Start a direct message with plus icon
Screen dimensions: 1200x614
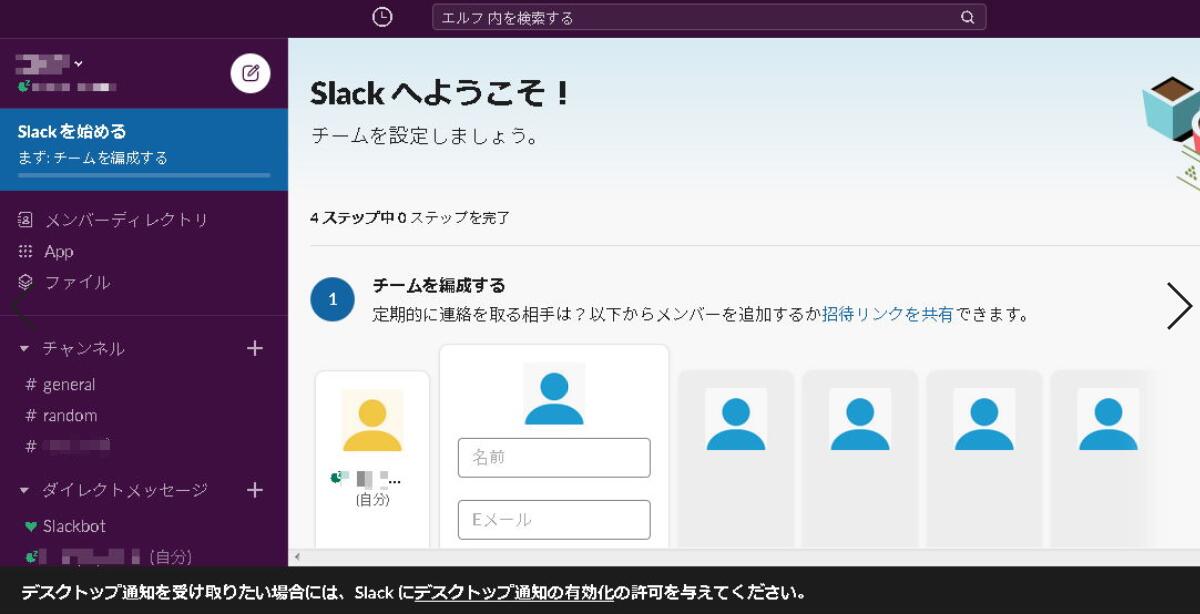(255, 490)
